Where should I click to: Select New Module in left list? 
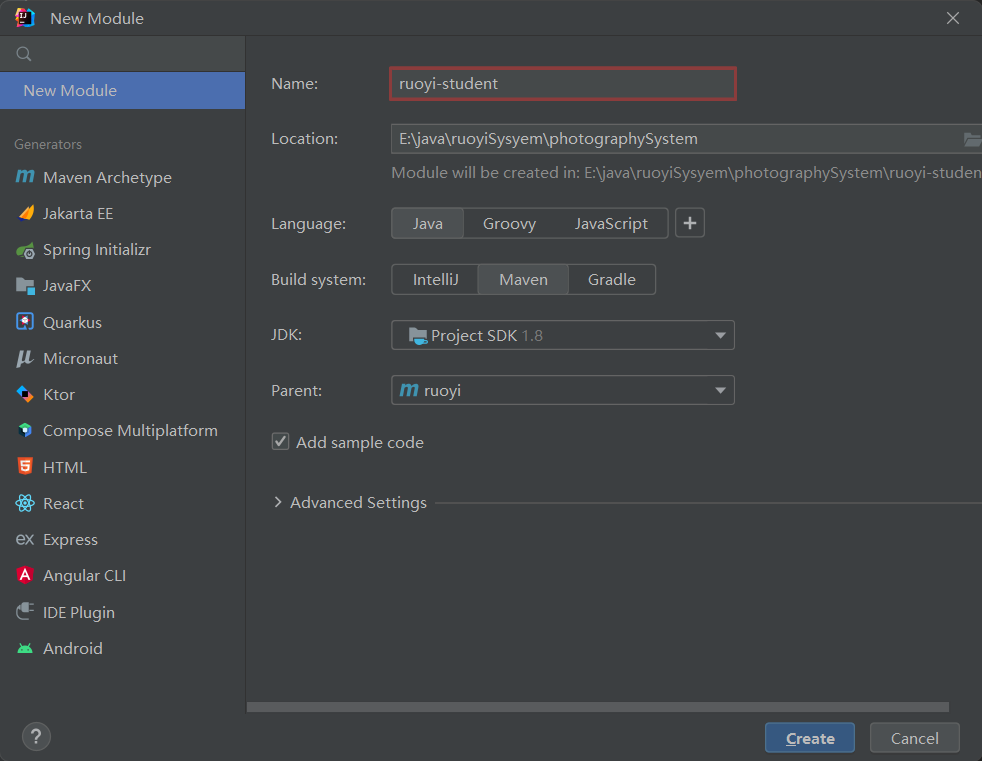tap(123, 91)
